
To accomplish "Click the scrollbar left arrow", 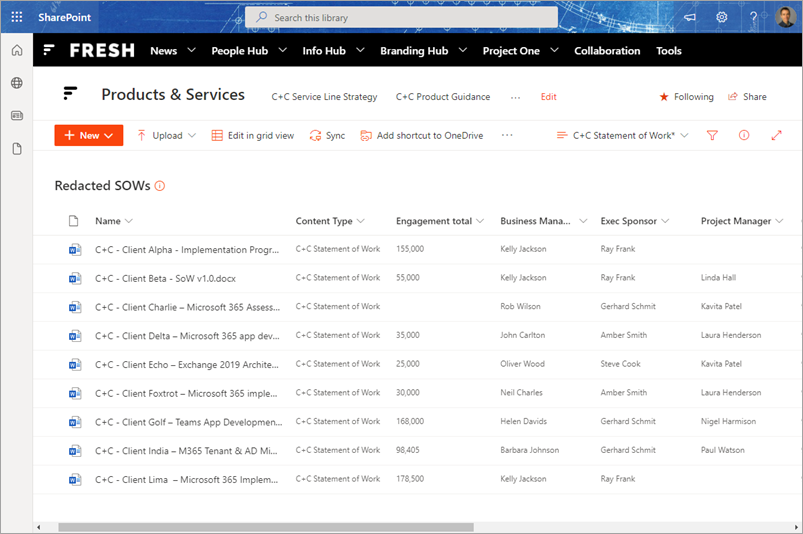I will coord(38,527).
